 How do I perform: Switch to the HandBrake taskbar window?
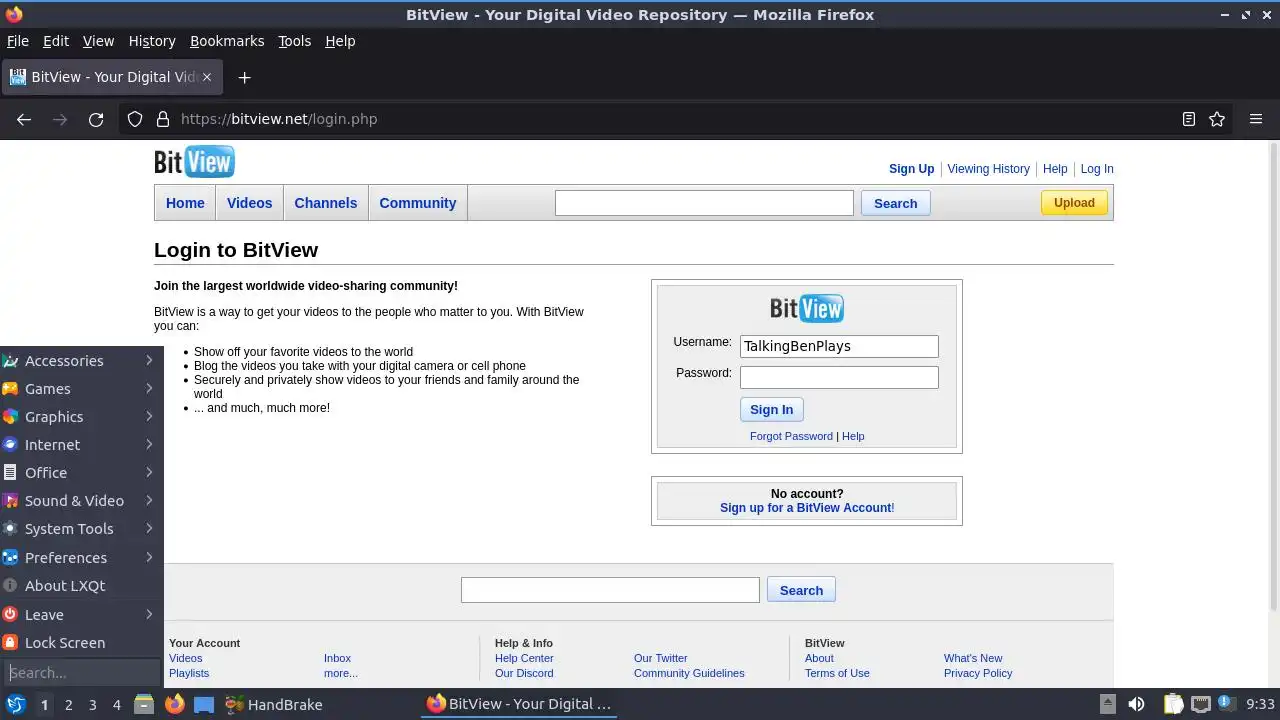click(273, 705)
